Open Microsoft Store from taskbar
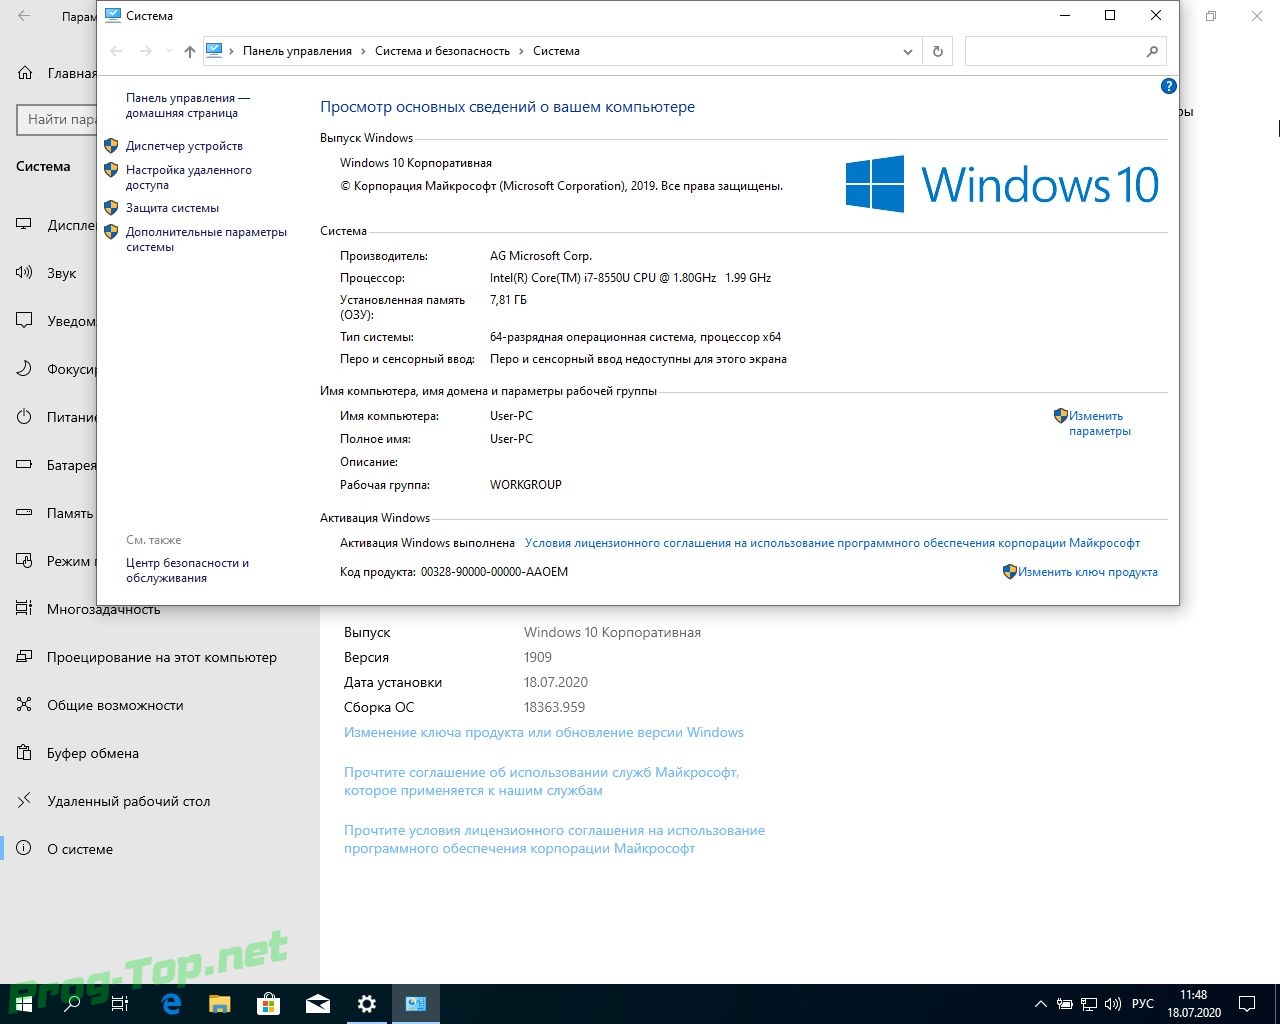Screen dimensions: 1280x1024 click(x=268, y=1004)
